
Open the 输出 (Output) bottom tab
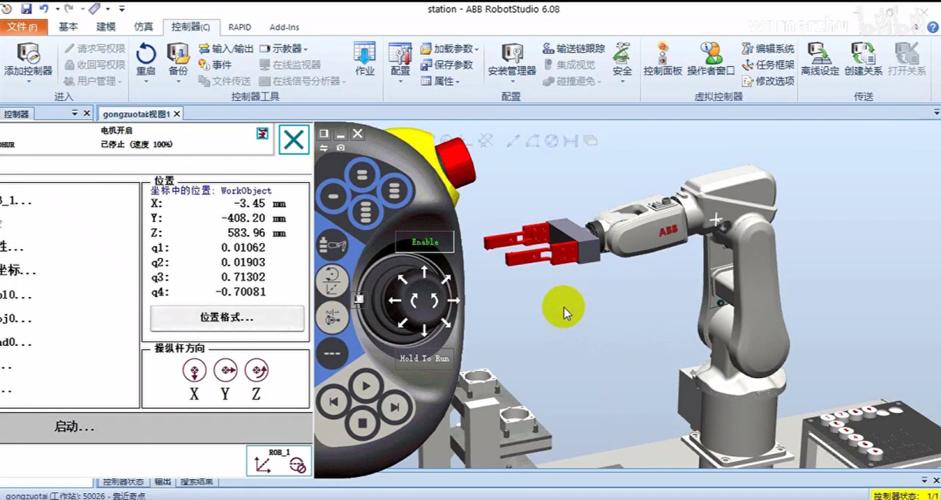[163, 481]
